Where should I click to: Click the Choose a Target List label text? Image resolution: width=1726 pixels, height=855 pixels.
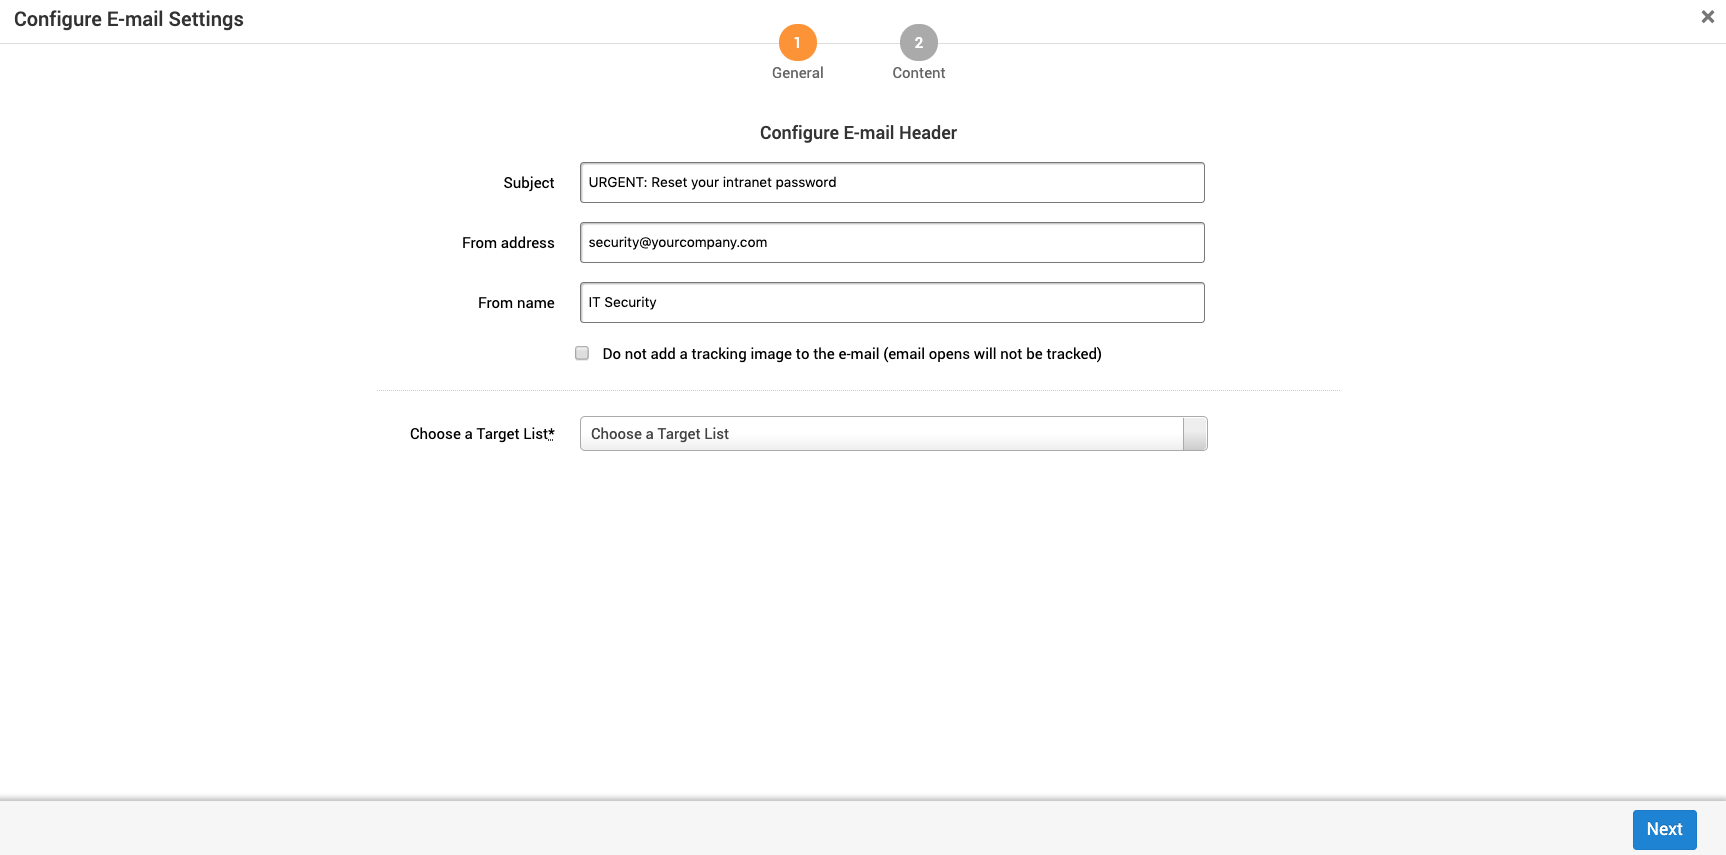click(477, 434)
